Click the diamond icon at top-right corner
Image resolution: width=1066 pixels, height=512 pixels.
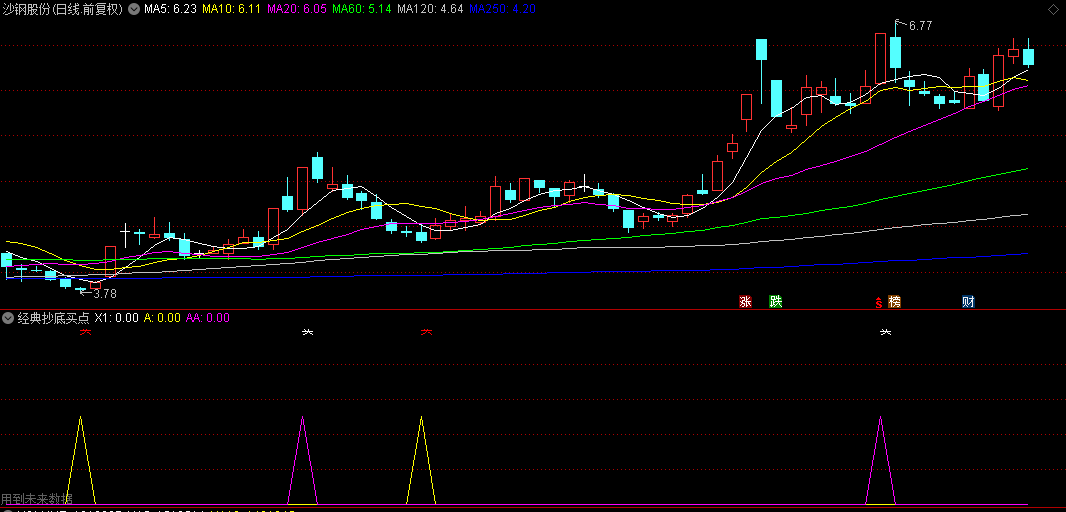1052,9
